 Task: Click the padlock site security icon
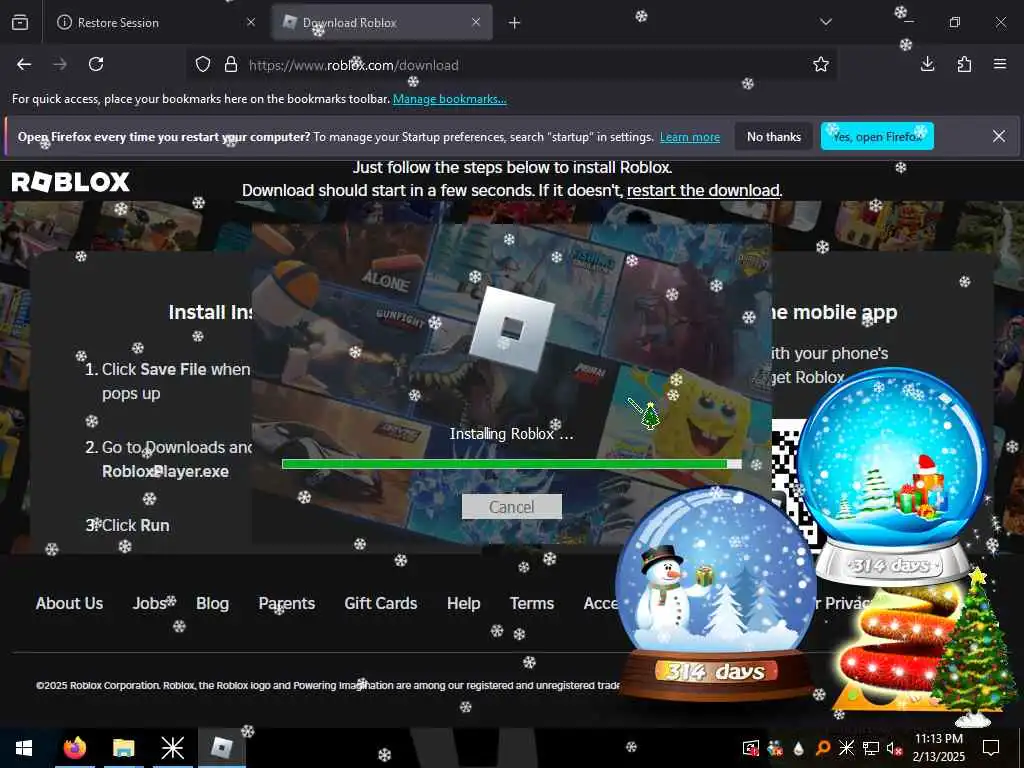(x=231, y=64)
